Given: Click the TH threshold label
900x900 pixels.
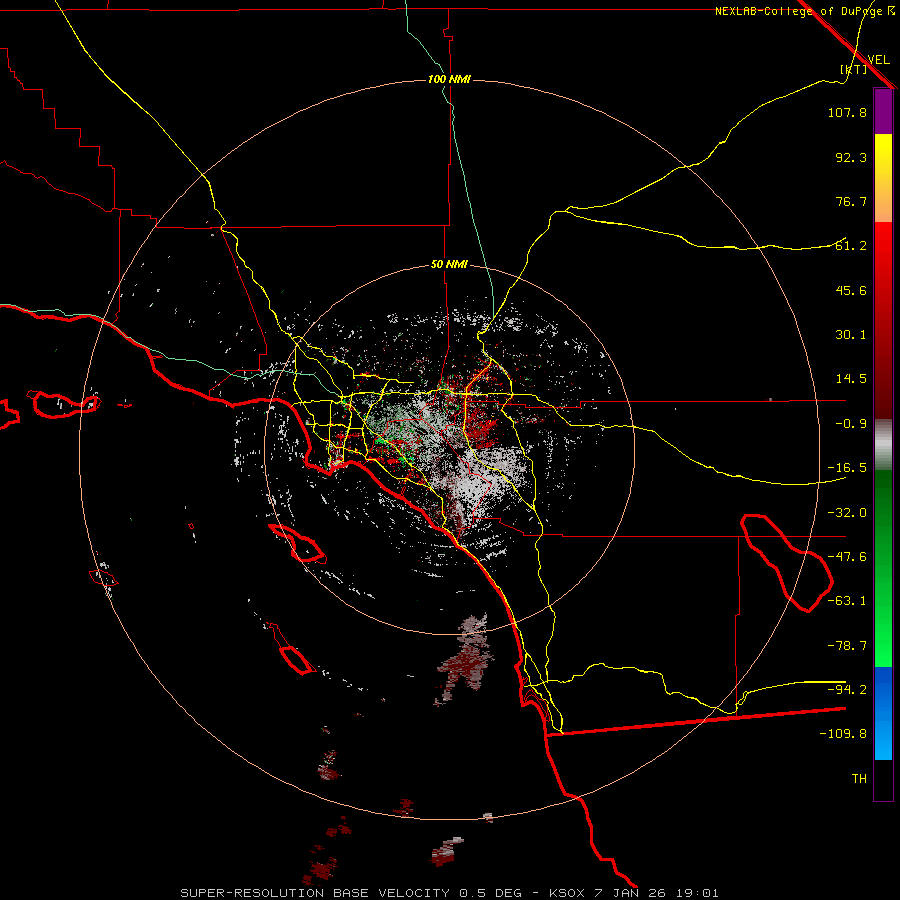Looking at the screenshot, I should click(x=859, y=779).
